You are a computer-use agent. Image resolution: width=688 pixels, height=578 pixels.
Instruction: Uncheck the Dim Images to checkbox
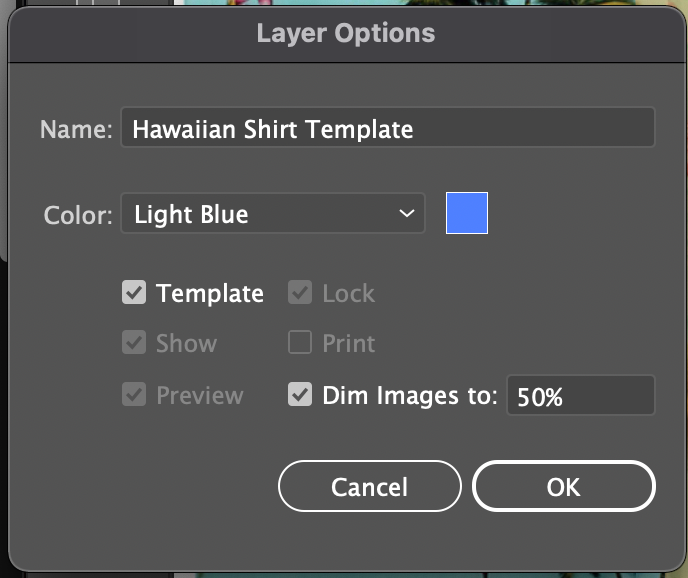(x=300, y=394)
